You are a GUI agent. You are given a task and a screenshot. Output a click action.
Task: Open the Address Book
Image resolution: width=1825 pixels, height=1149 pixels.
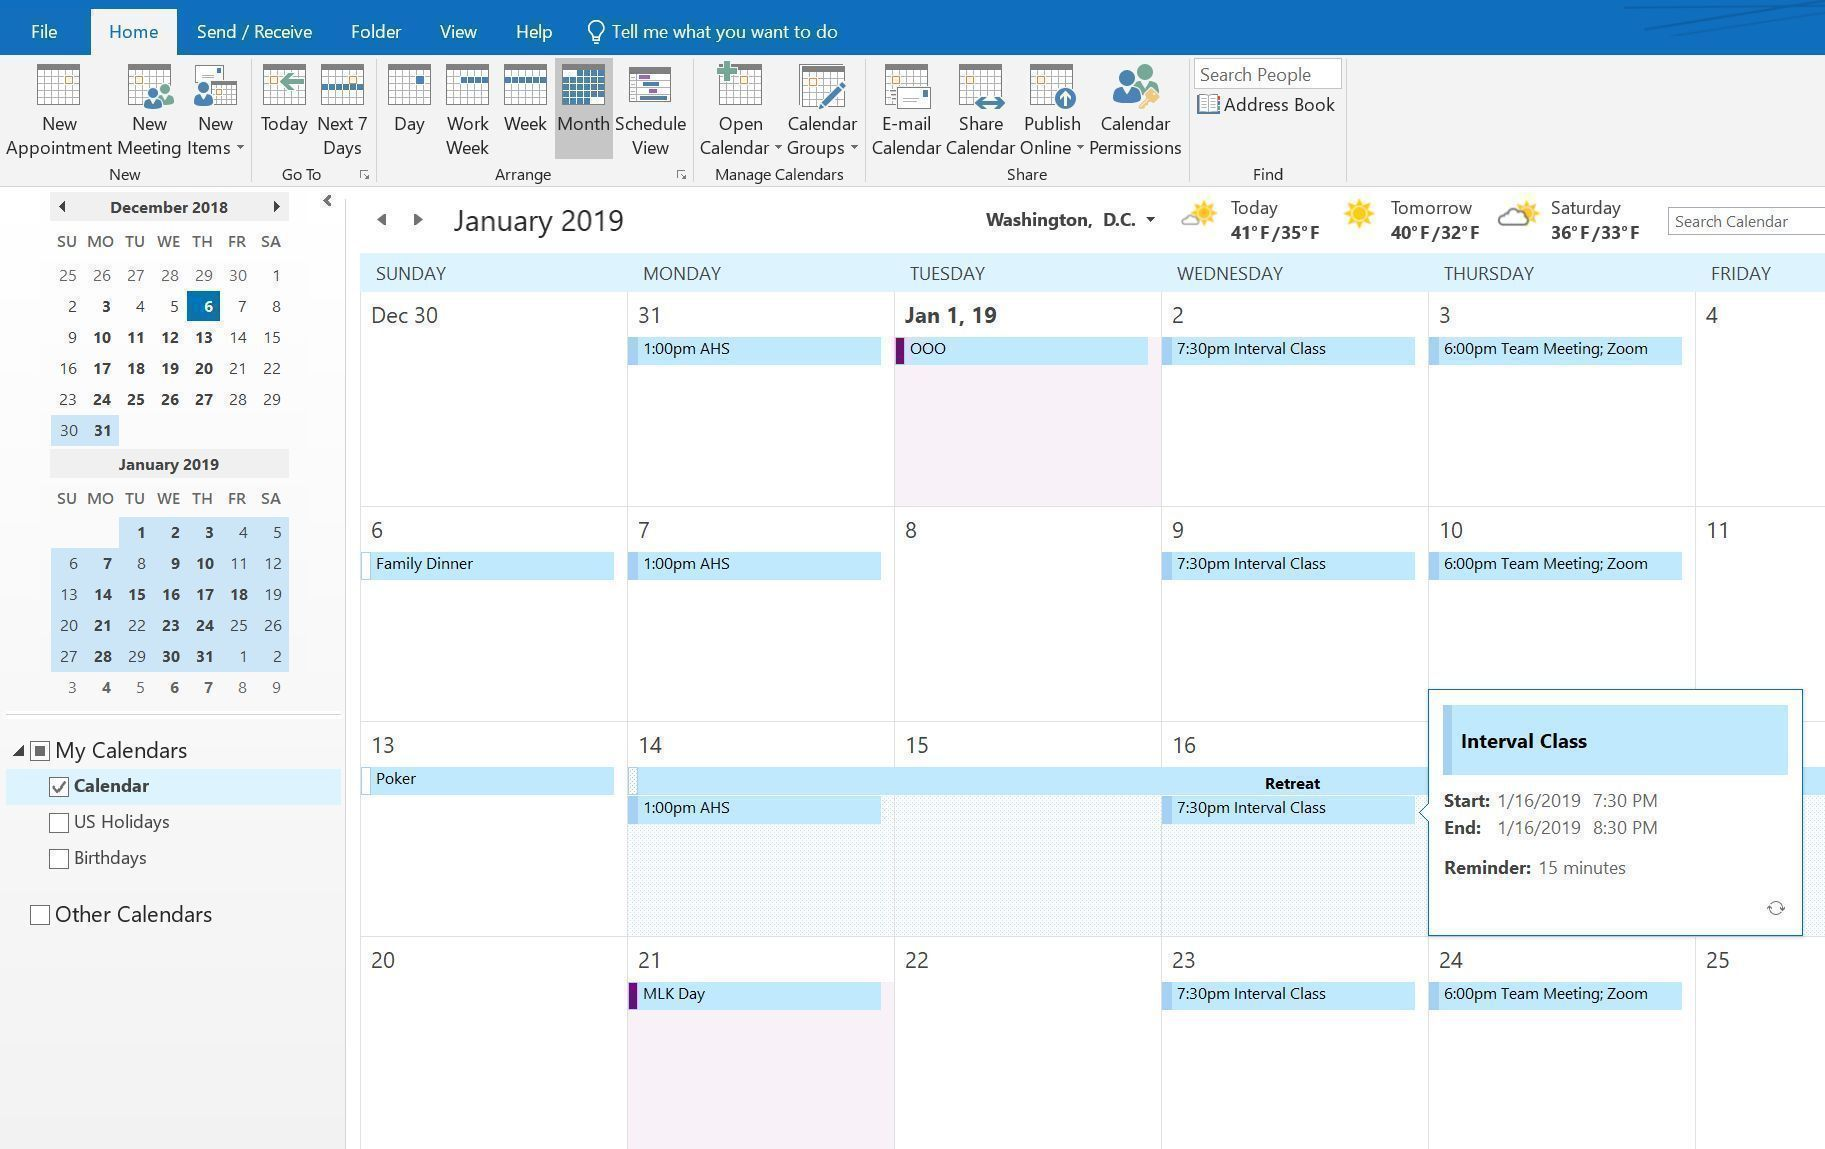[1267, 105]
